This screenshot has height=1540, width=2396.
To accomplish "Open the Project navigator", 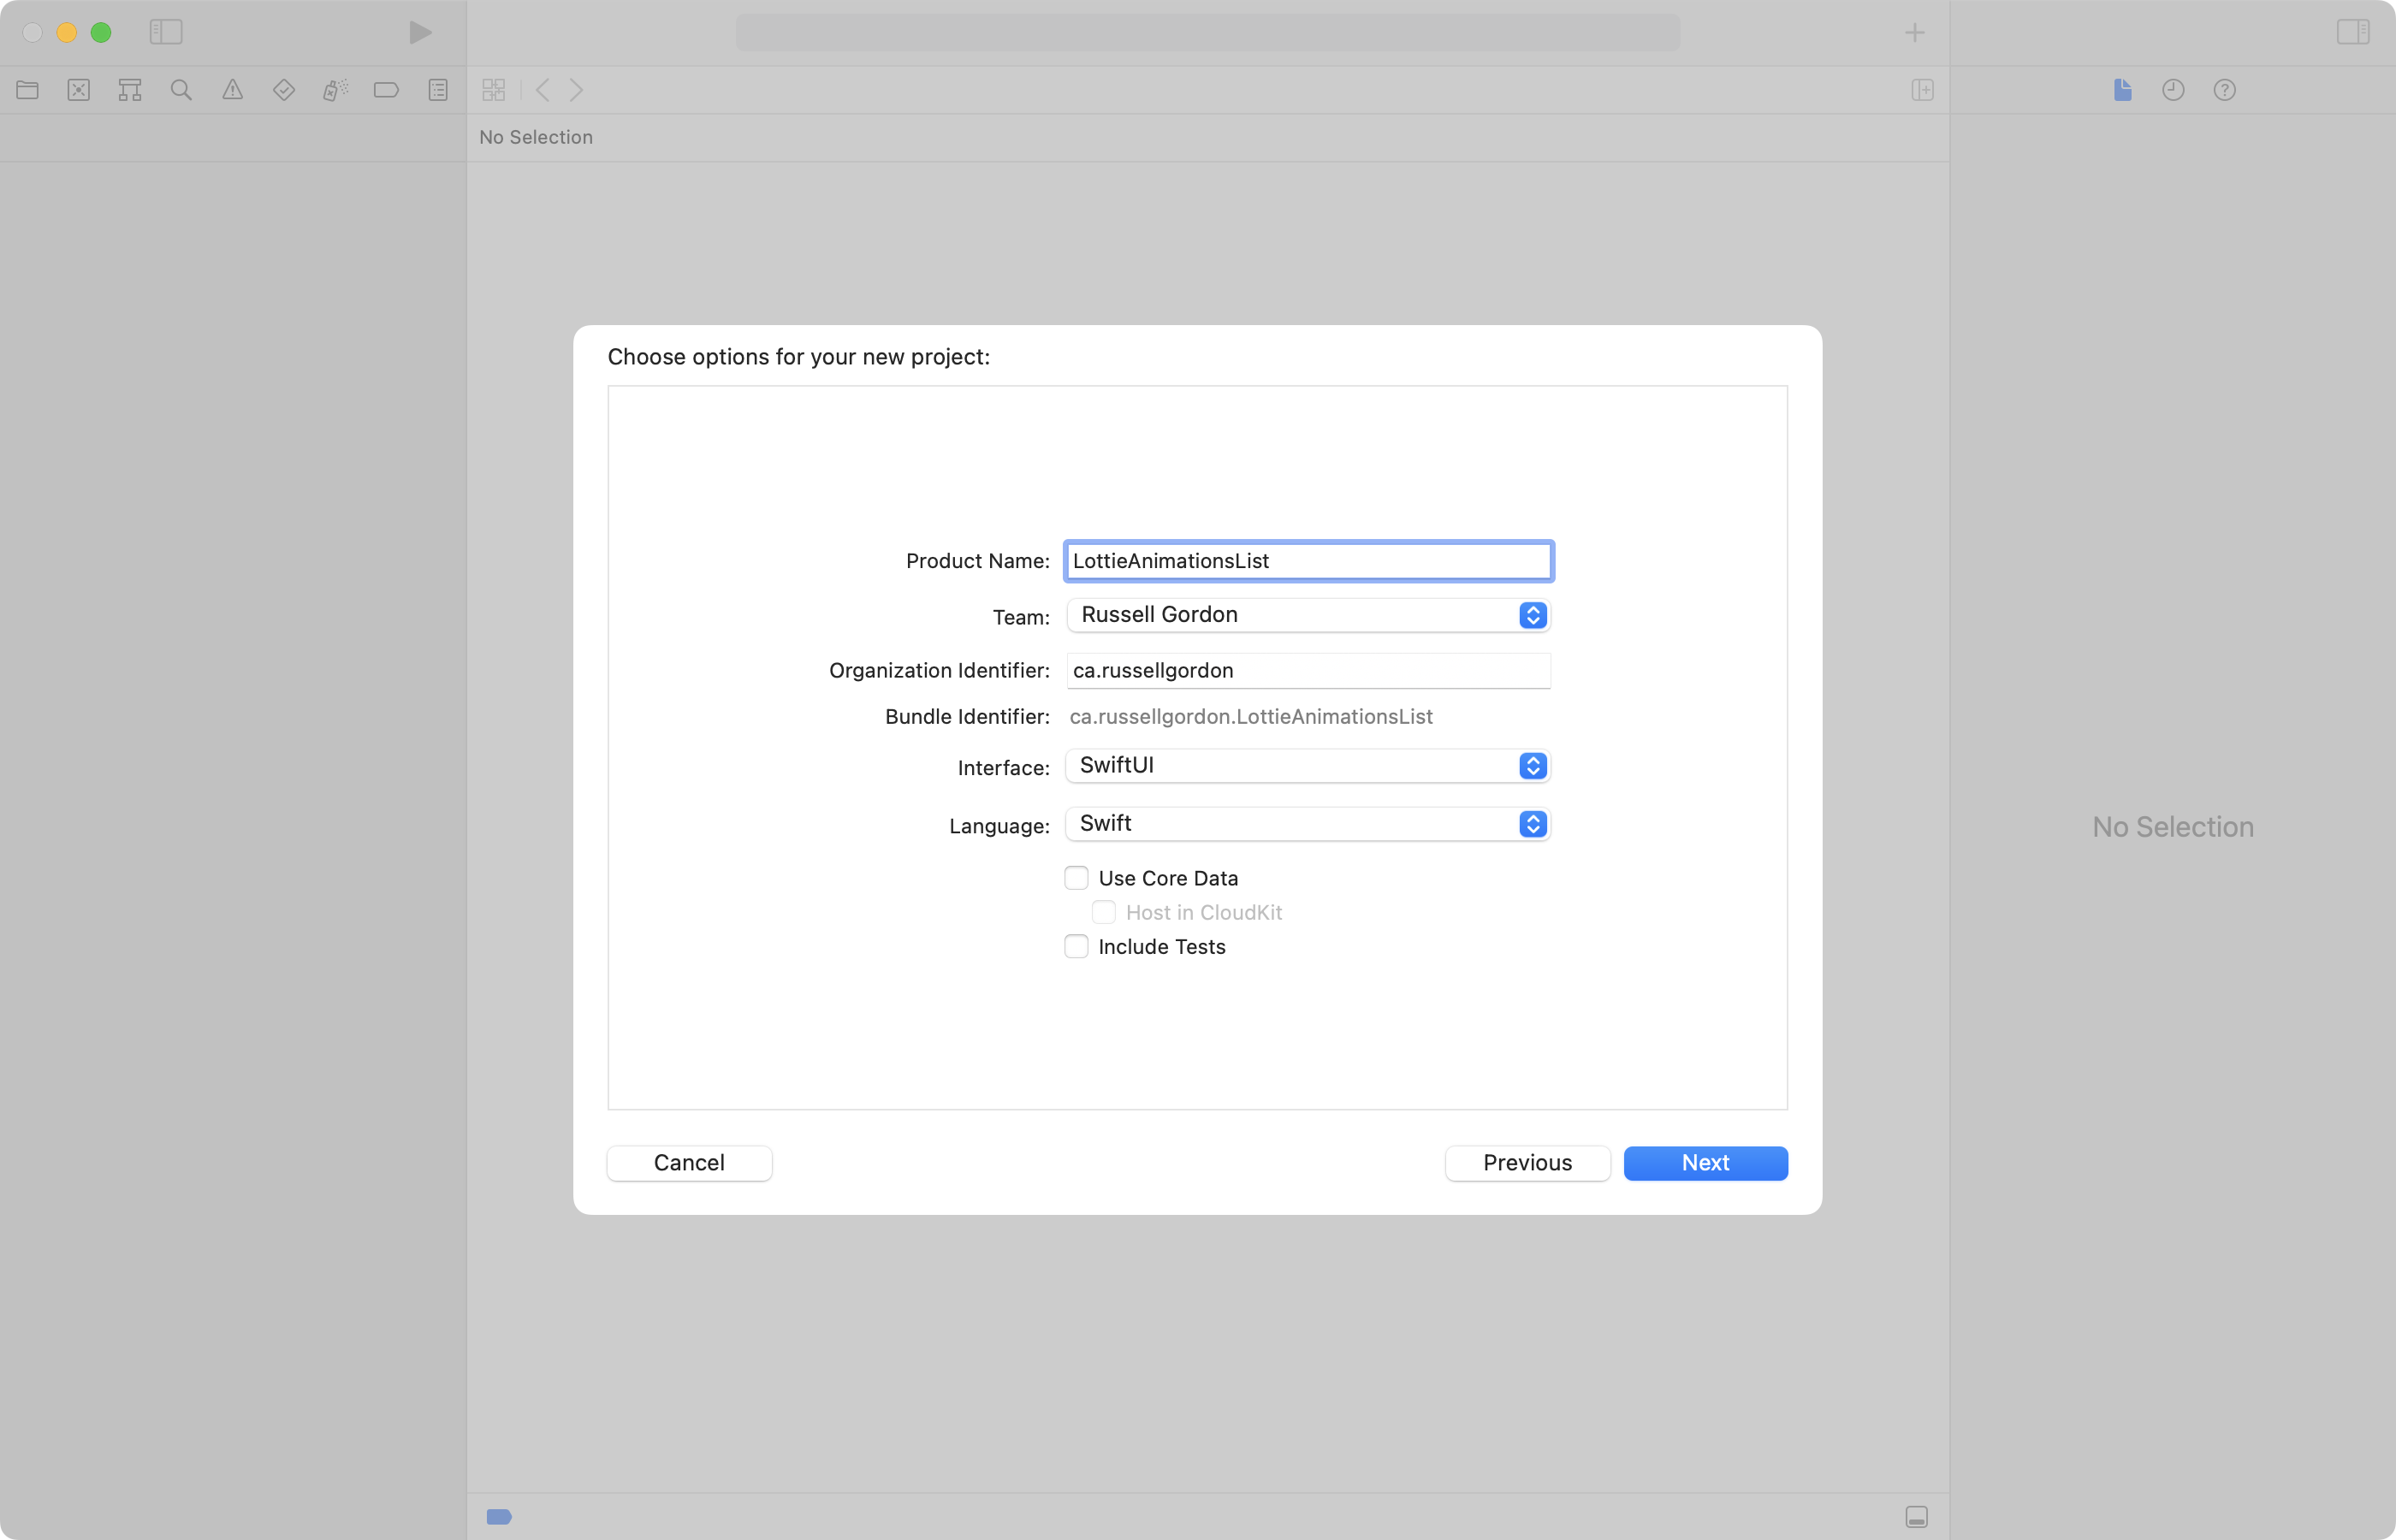I will click(27, 90).
